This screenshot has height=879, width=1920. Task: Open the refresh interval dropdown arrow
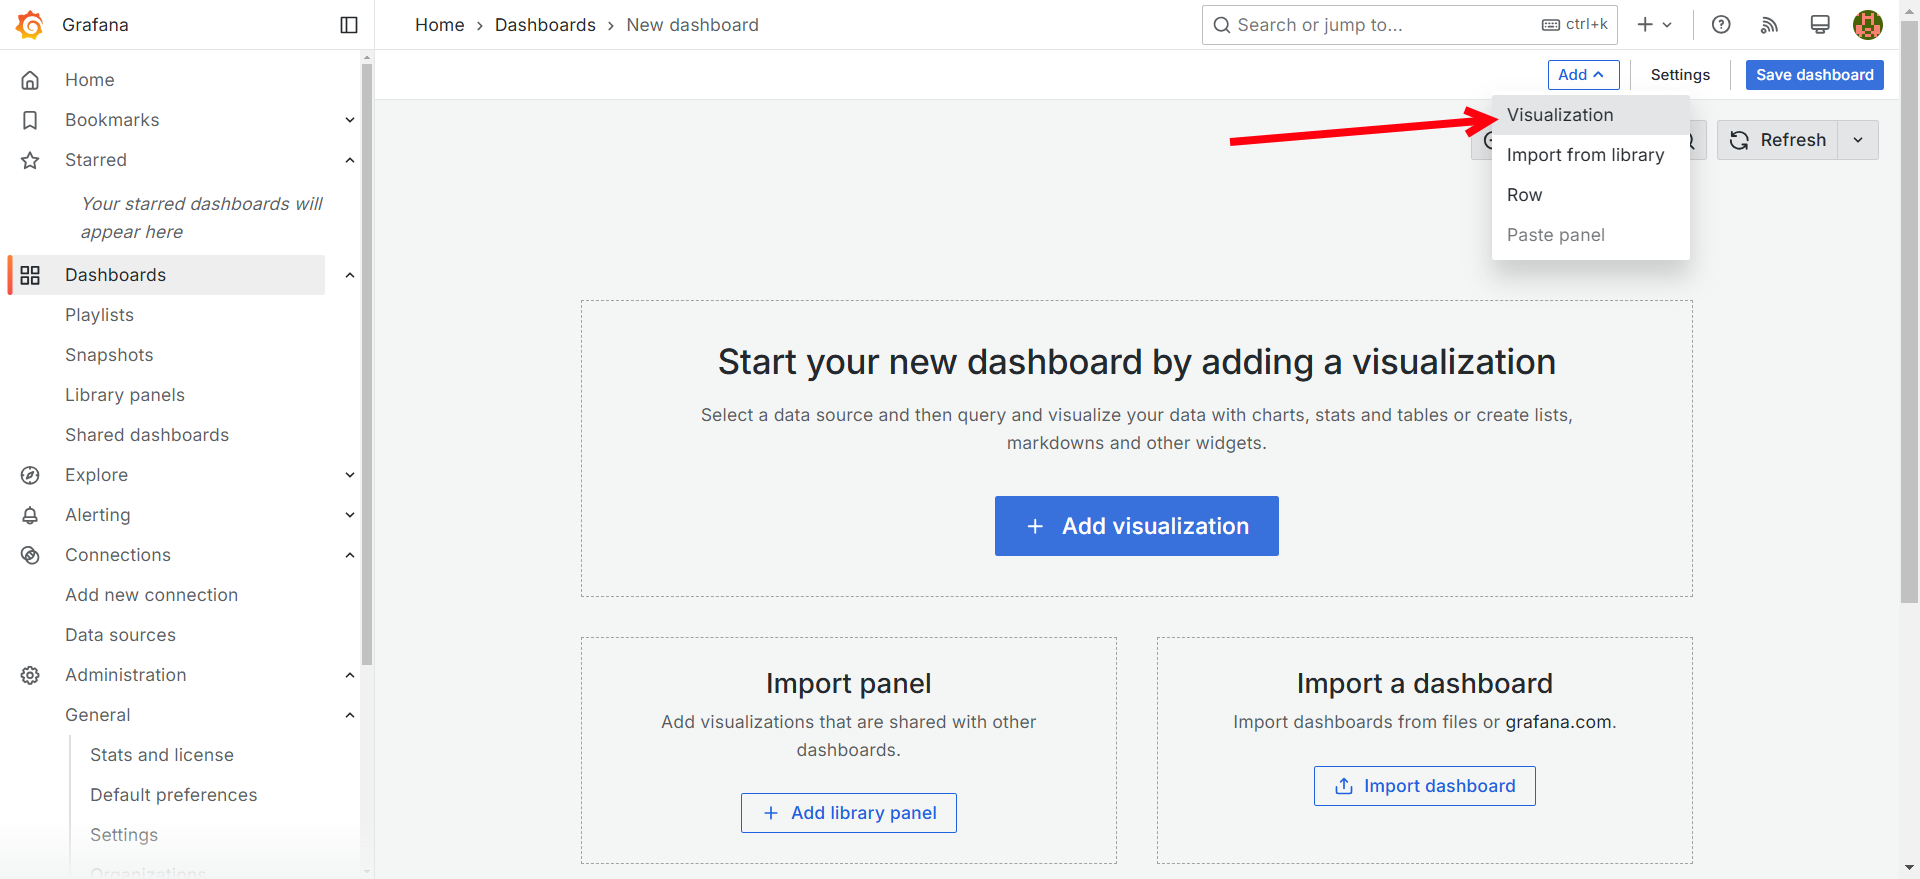pos(1858,140)
